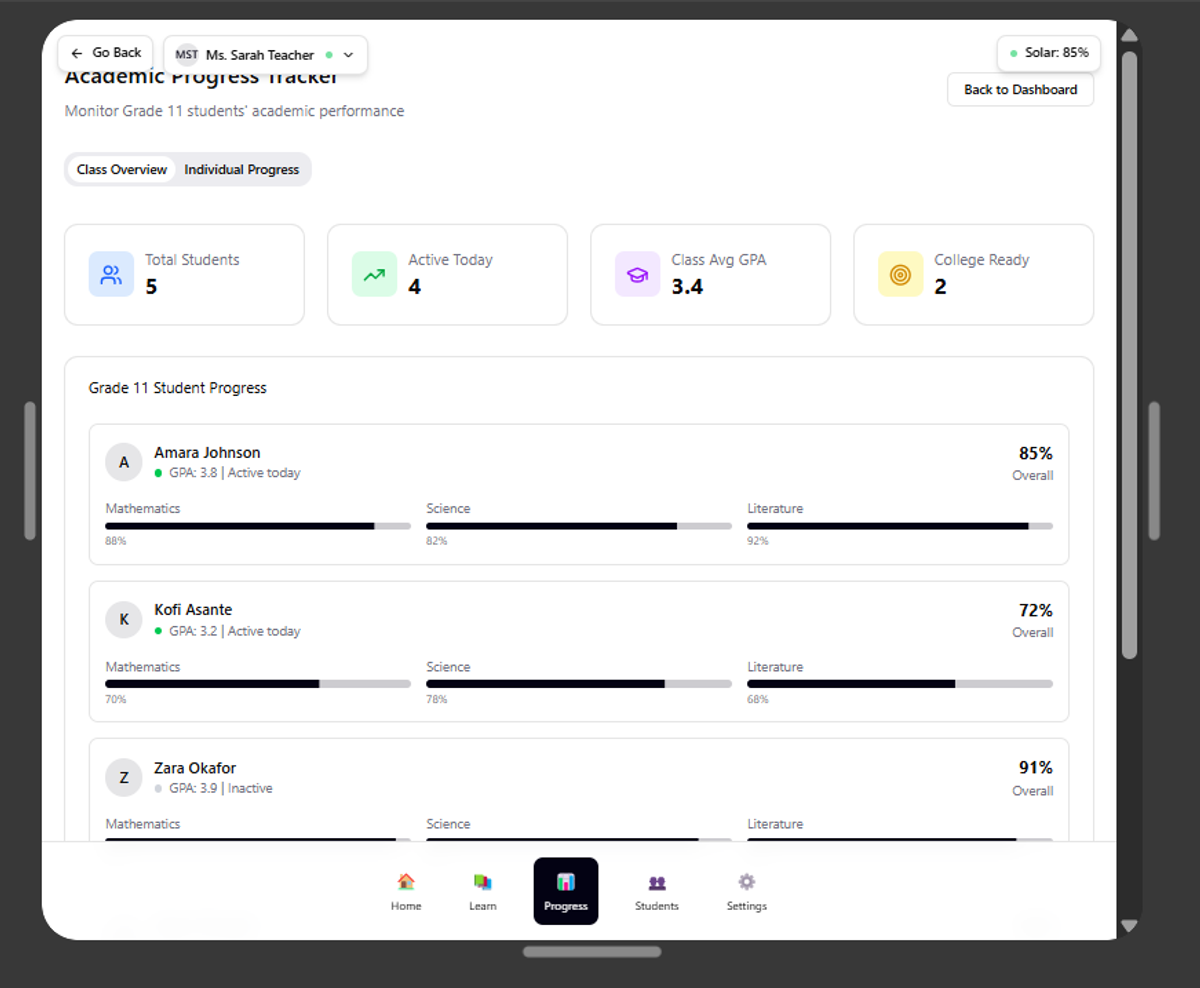Click Amara Johnson's Mathematics progress bar
The width and height of the screenshot is (1200, 988).
tap(258, 526)
